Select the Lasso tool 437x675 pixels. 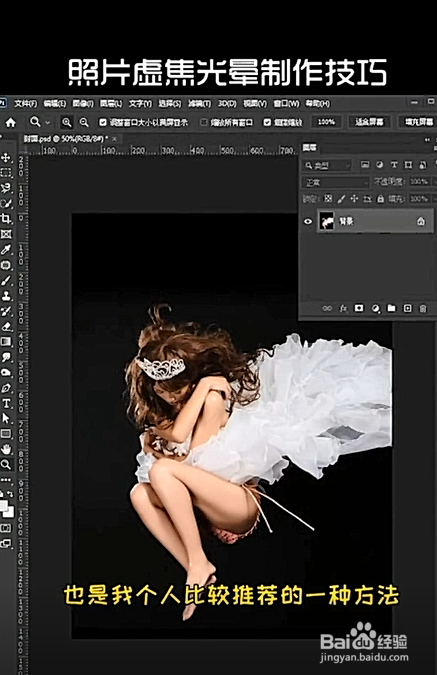tap(6, 188)
